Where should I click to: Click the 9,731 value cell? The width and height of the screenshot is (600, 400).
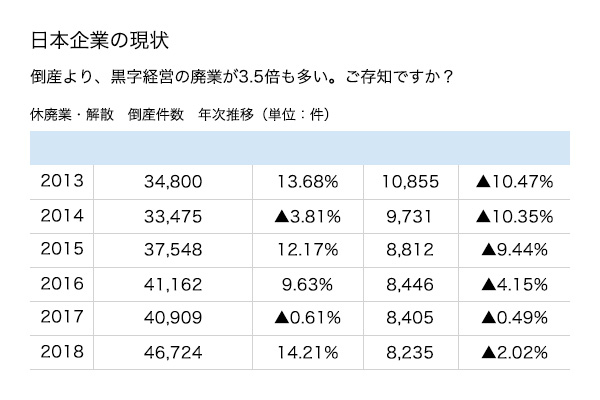coord(411,216)
